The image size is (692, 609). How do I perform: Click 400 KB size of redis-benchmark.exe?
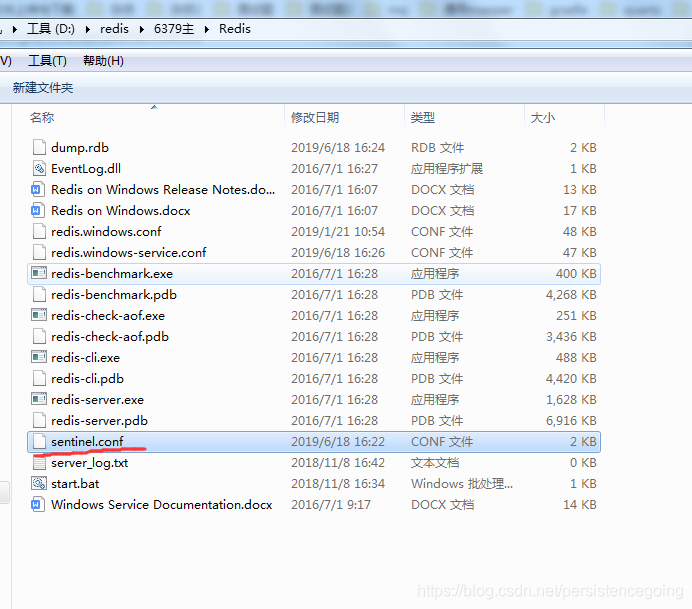coord(576,274)
